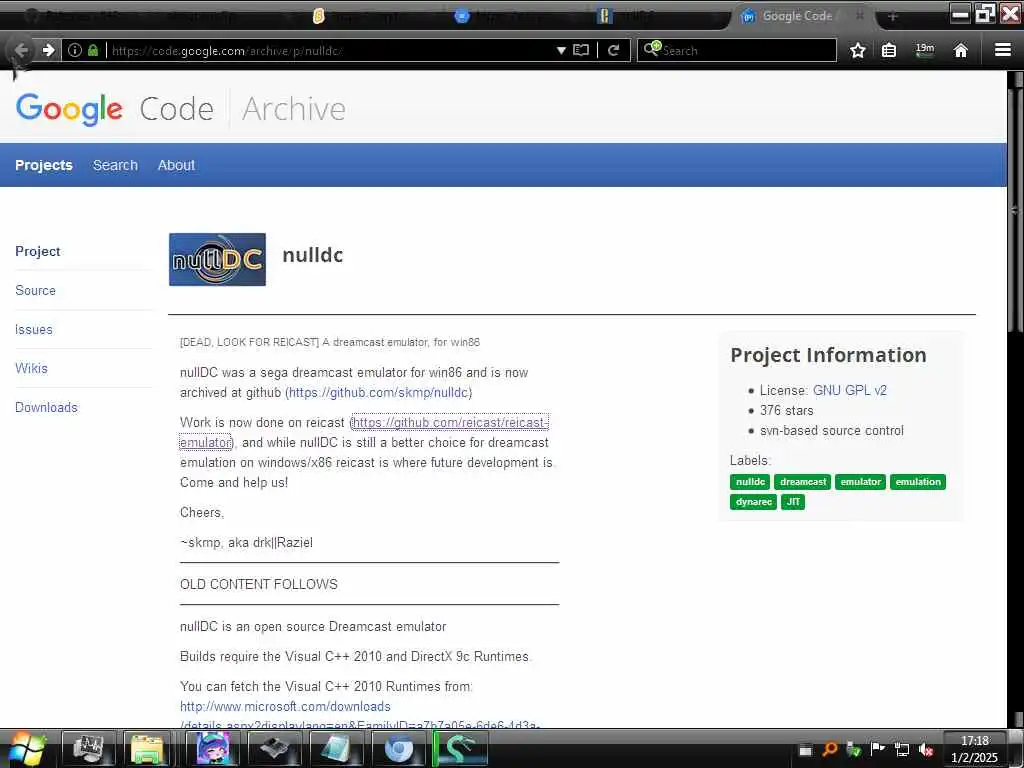This screenshot has width=1024, height=768.
Task: Open the About navigation item
Action: pyautogui.click(x=176, y=165)
